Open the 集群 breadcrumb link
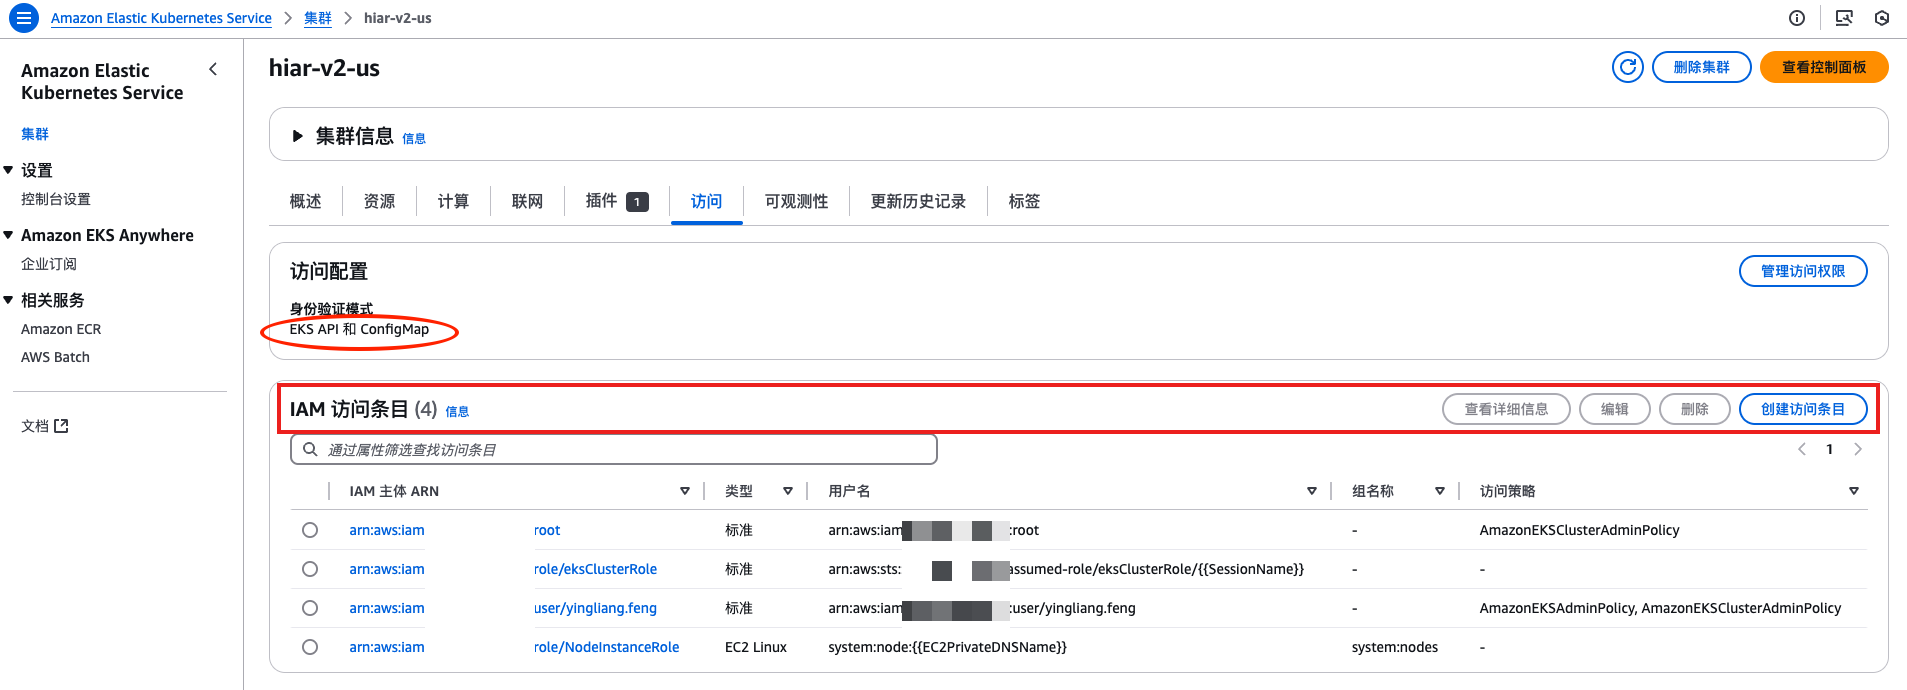The image size is (1907, 690). tap(318, 18)
